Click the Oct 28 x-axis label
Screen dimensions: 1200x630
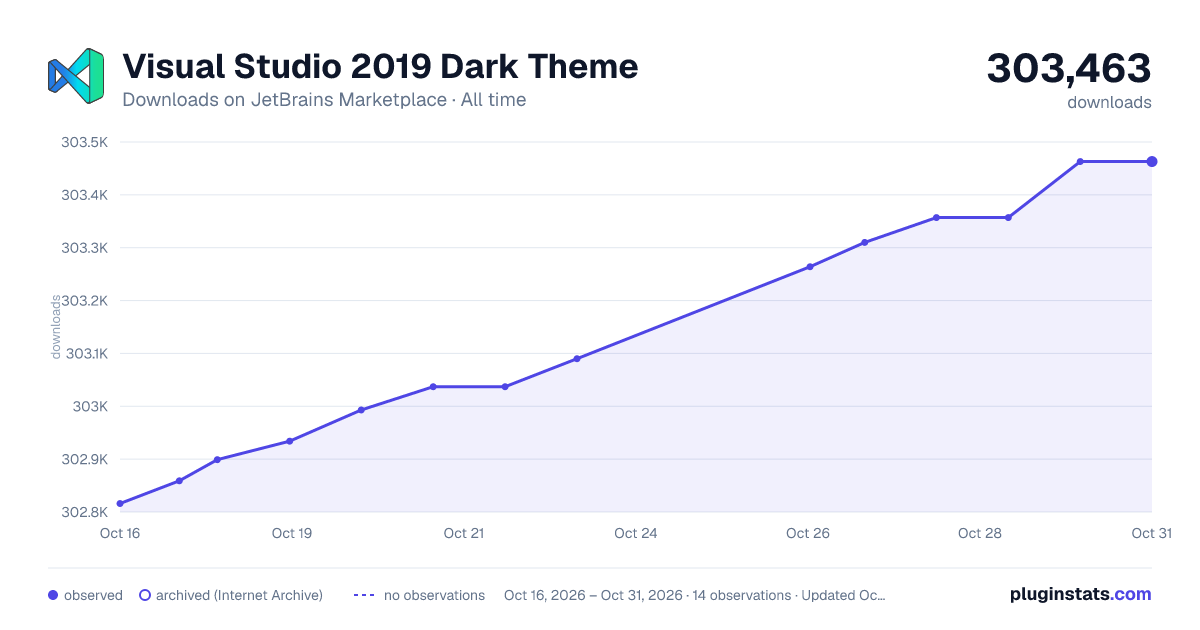pyautogui.click(x=980, y=533)
